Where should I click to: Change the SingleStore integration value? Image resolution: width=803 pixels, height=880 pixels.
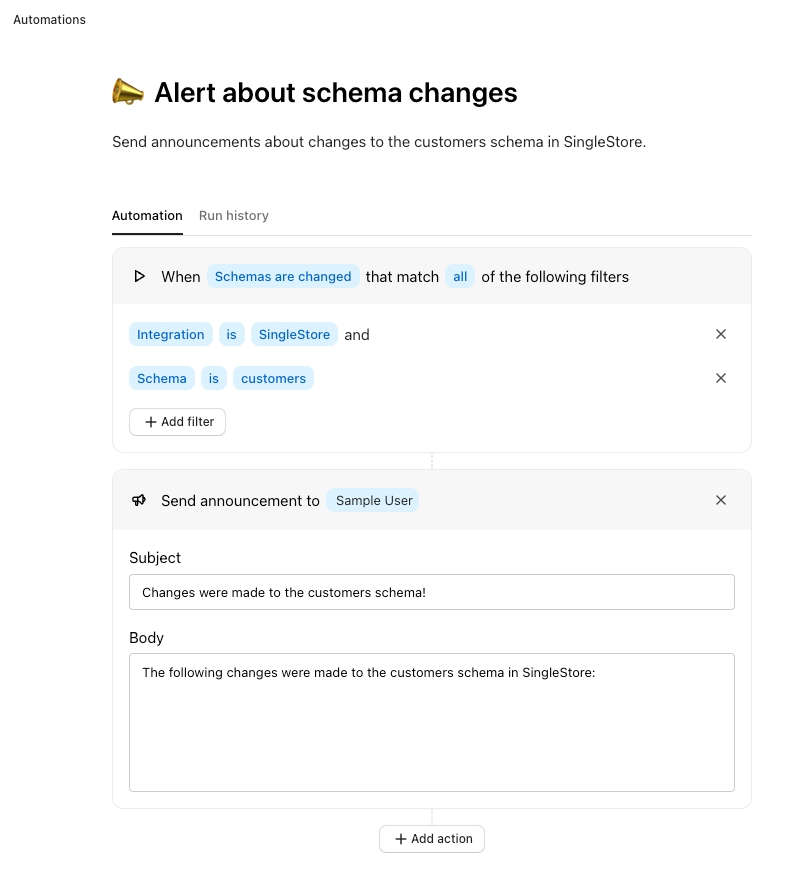(294, 334)
